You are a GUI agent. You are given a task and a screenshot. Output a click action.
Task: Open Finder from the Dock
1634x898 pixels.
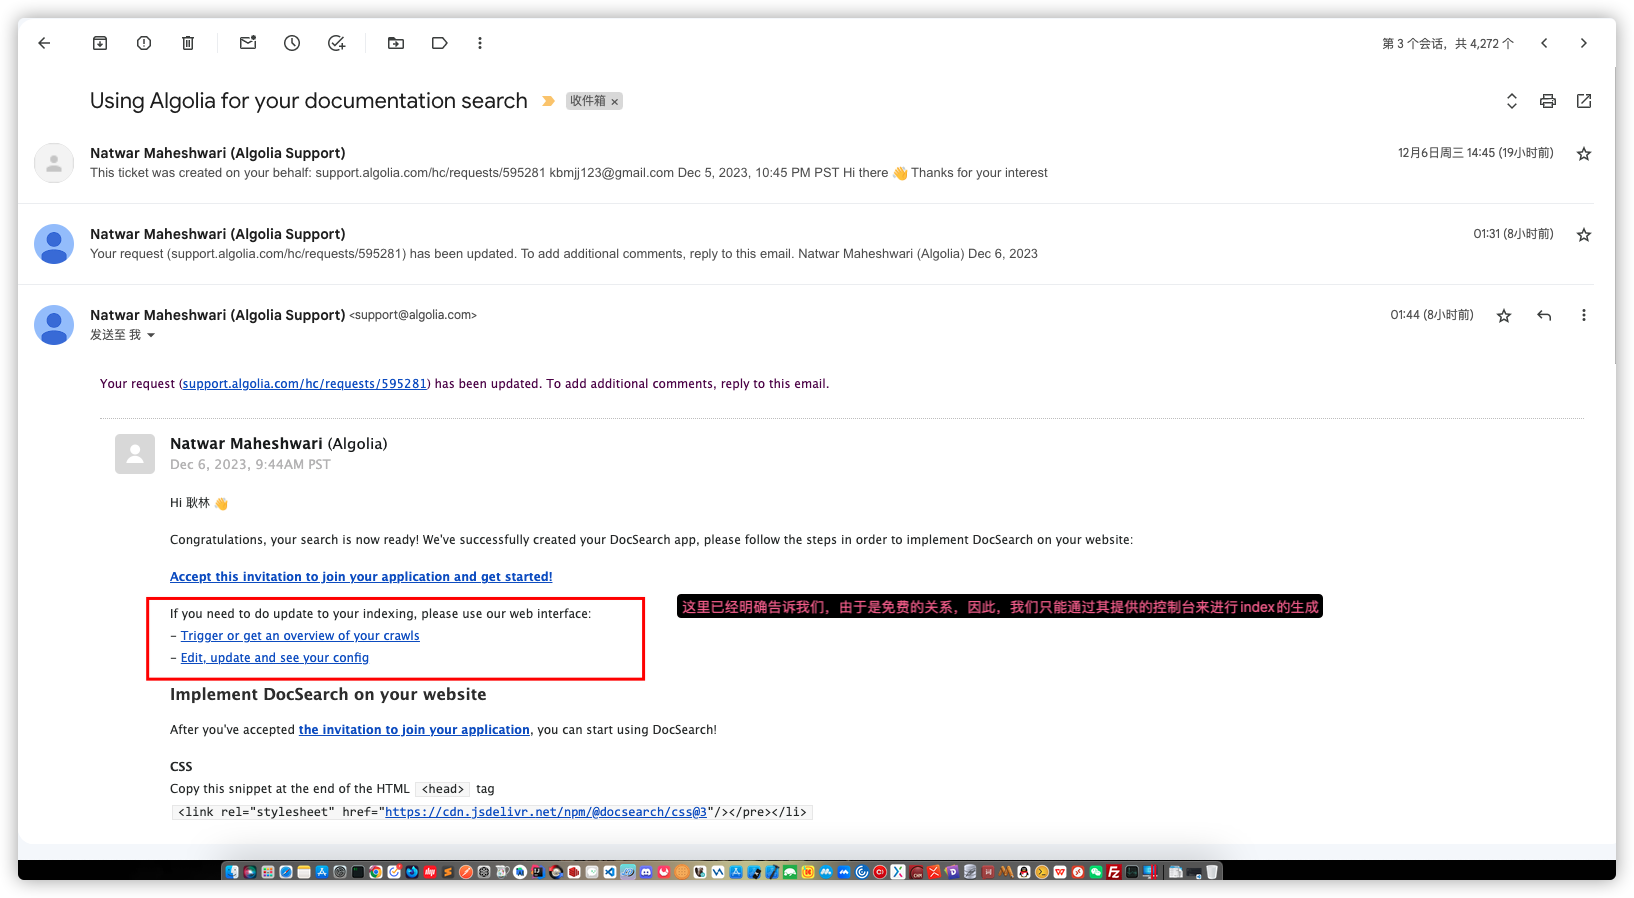click(x=232, y=872)
